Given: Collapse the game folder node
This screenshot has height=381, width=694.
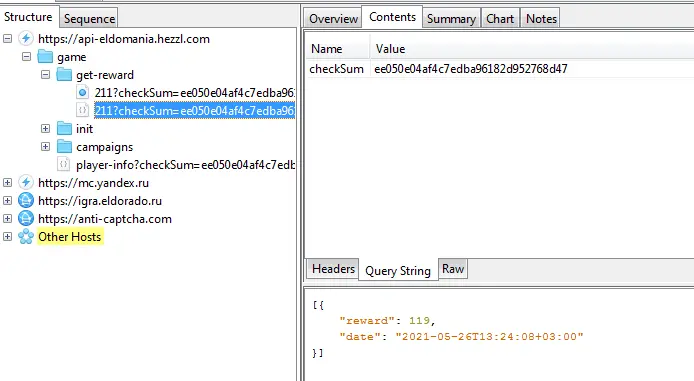Looking at the screenshot, I should point(27,57).
